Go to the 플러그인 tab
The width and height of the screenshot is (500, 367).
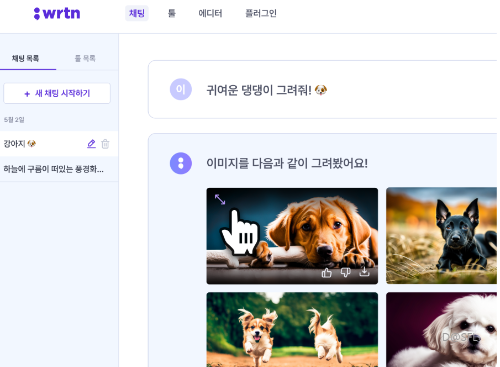tap(261, 13)
